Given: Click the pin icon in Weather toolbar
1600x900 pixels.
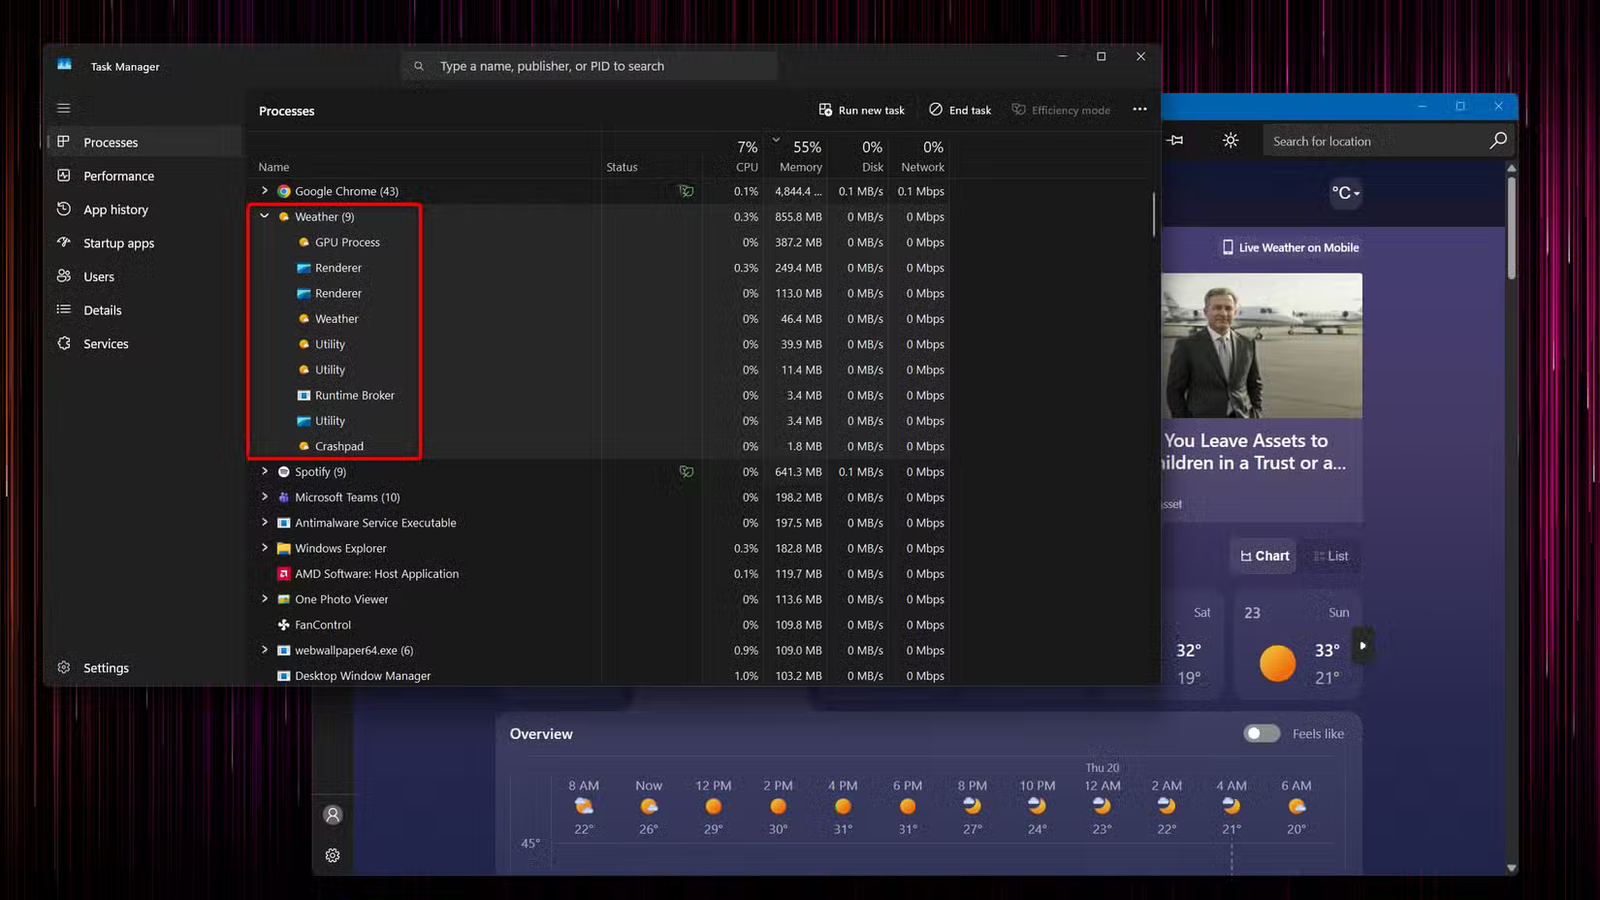Looking at the screenshot, I should 1175,140.
